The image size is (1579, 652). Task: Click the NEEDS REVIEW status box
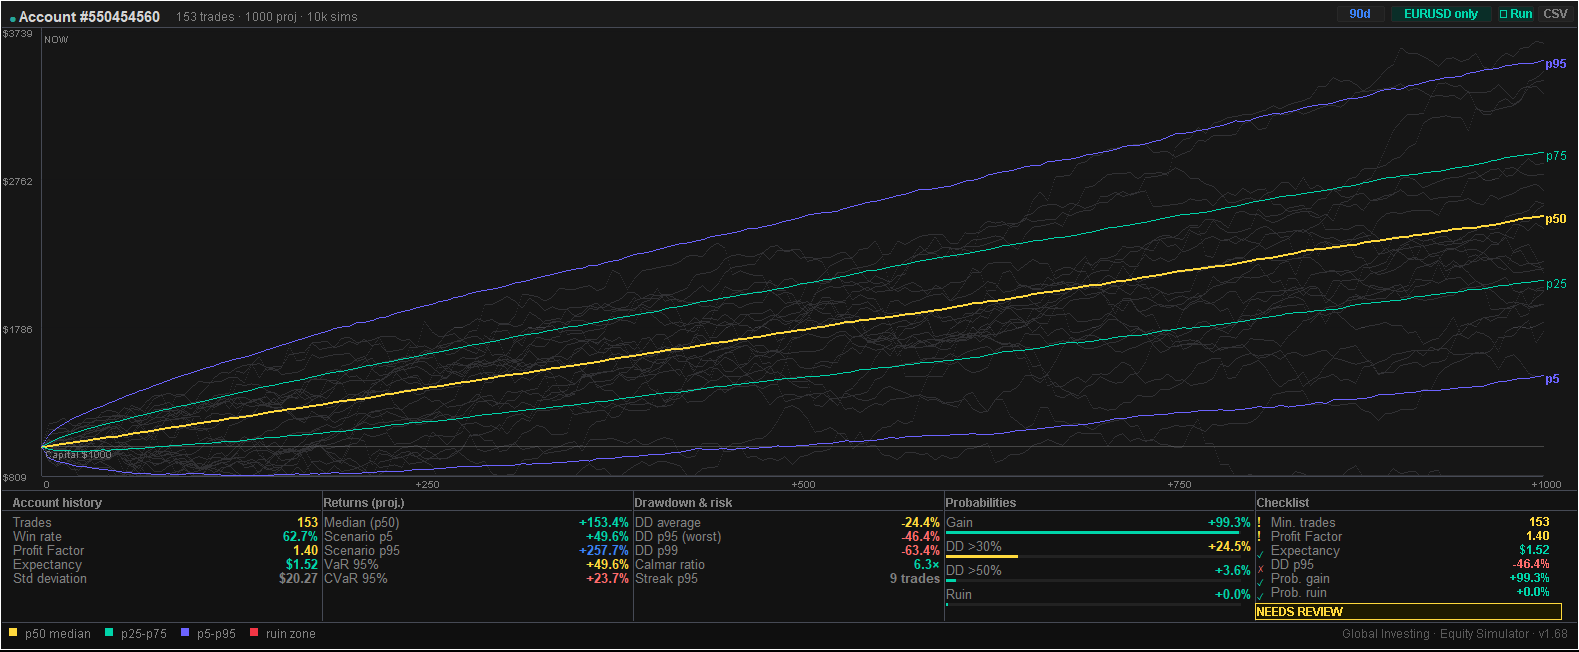(x=1408, y=611)
